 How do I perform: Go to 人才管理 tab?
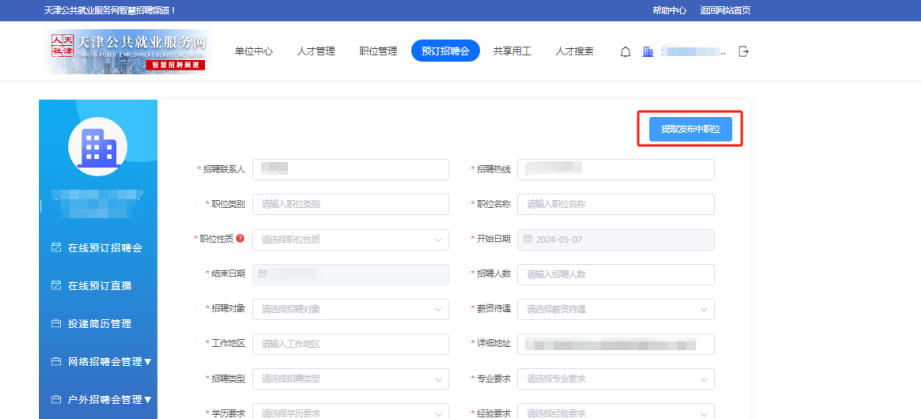(x=316, y=51)
